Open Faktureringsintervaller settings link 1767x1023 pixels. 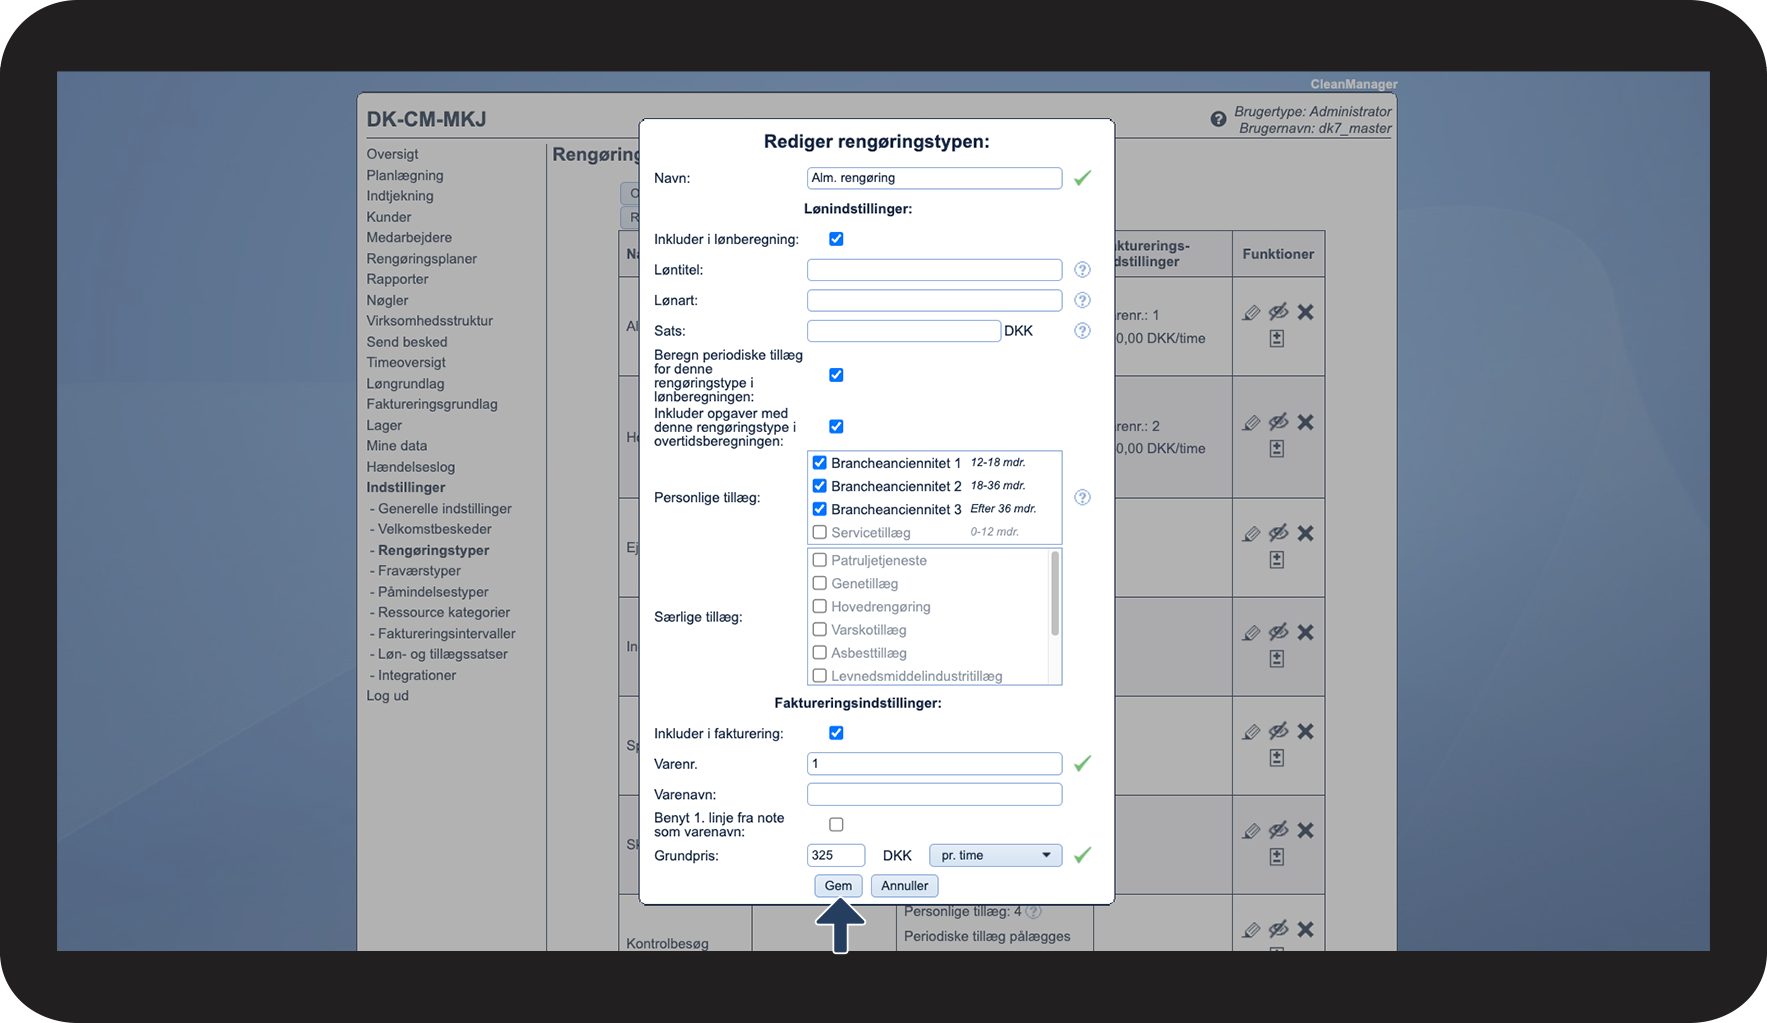446,633
